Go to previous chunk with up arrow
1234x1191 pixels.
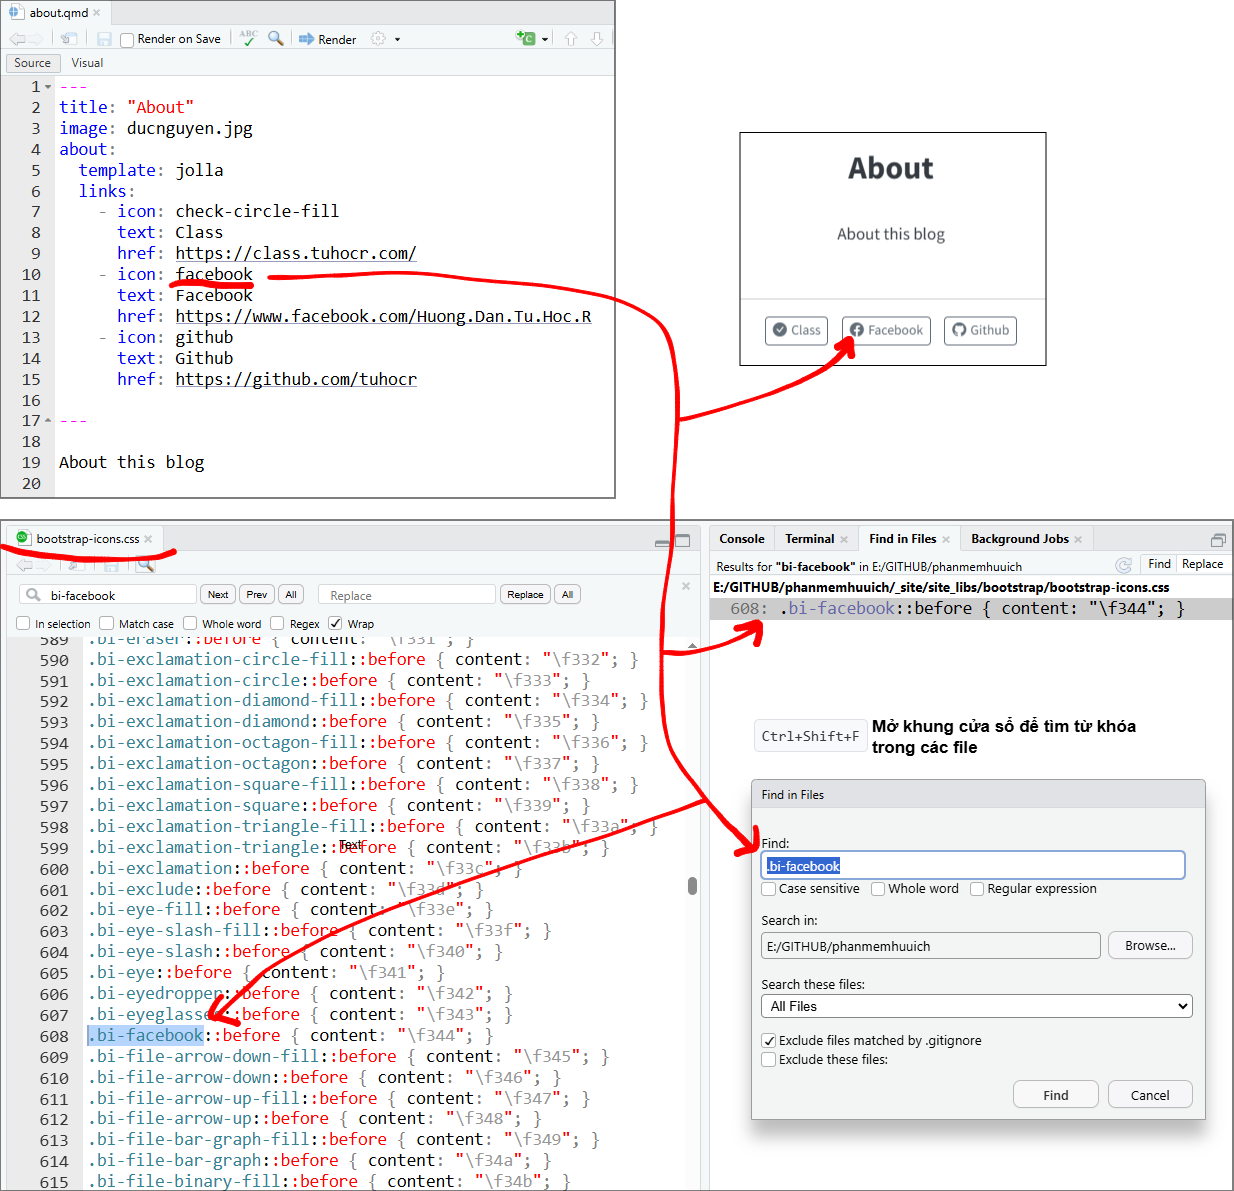(x=571, y=38)
